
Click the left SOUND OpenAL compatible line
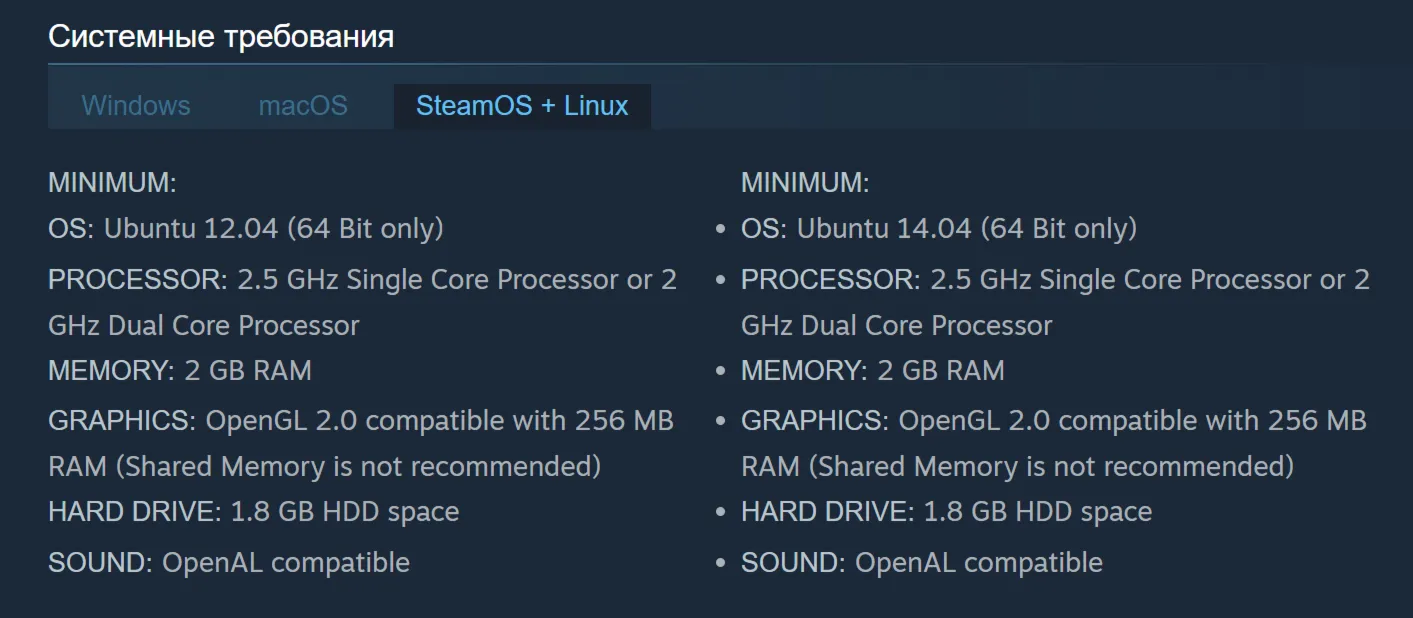pyautogui.click(x=229, y=562)
